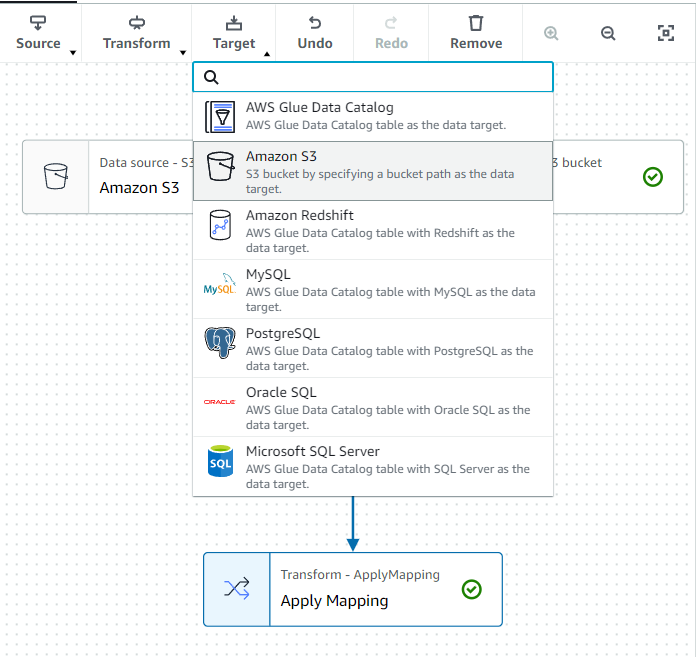Click bucket icon on Data source node
This screenshot has height=657, width=696.
[x=56, y=176]
